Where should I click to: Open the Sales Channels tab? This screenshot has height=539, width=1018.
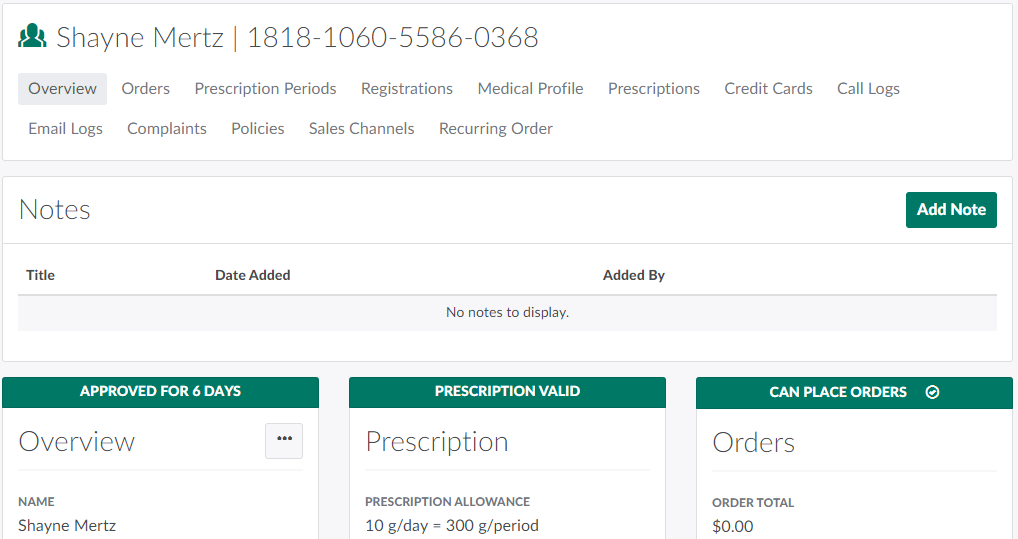361,129
